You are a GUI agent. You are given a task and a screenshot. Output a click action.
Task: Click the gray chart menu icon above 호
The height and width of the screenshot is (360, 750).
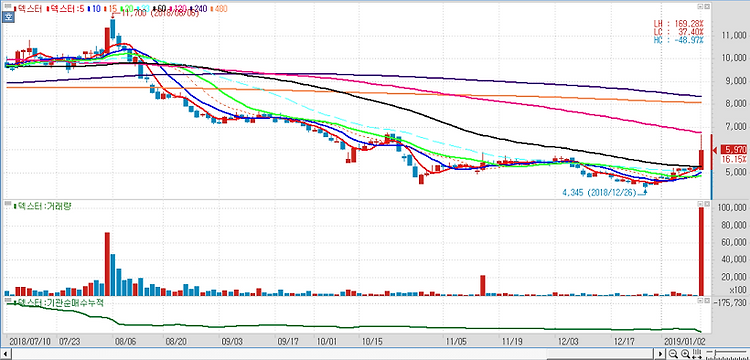(8, 6)
